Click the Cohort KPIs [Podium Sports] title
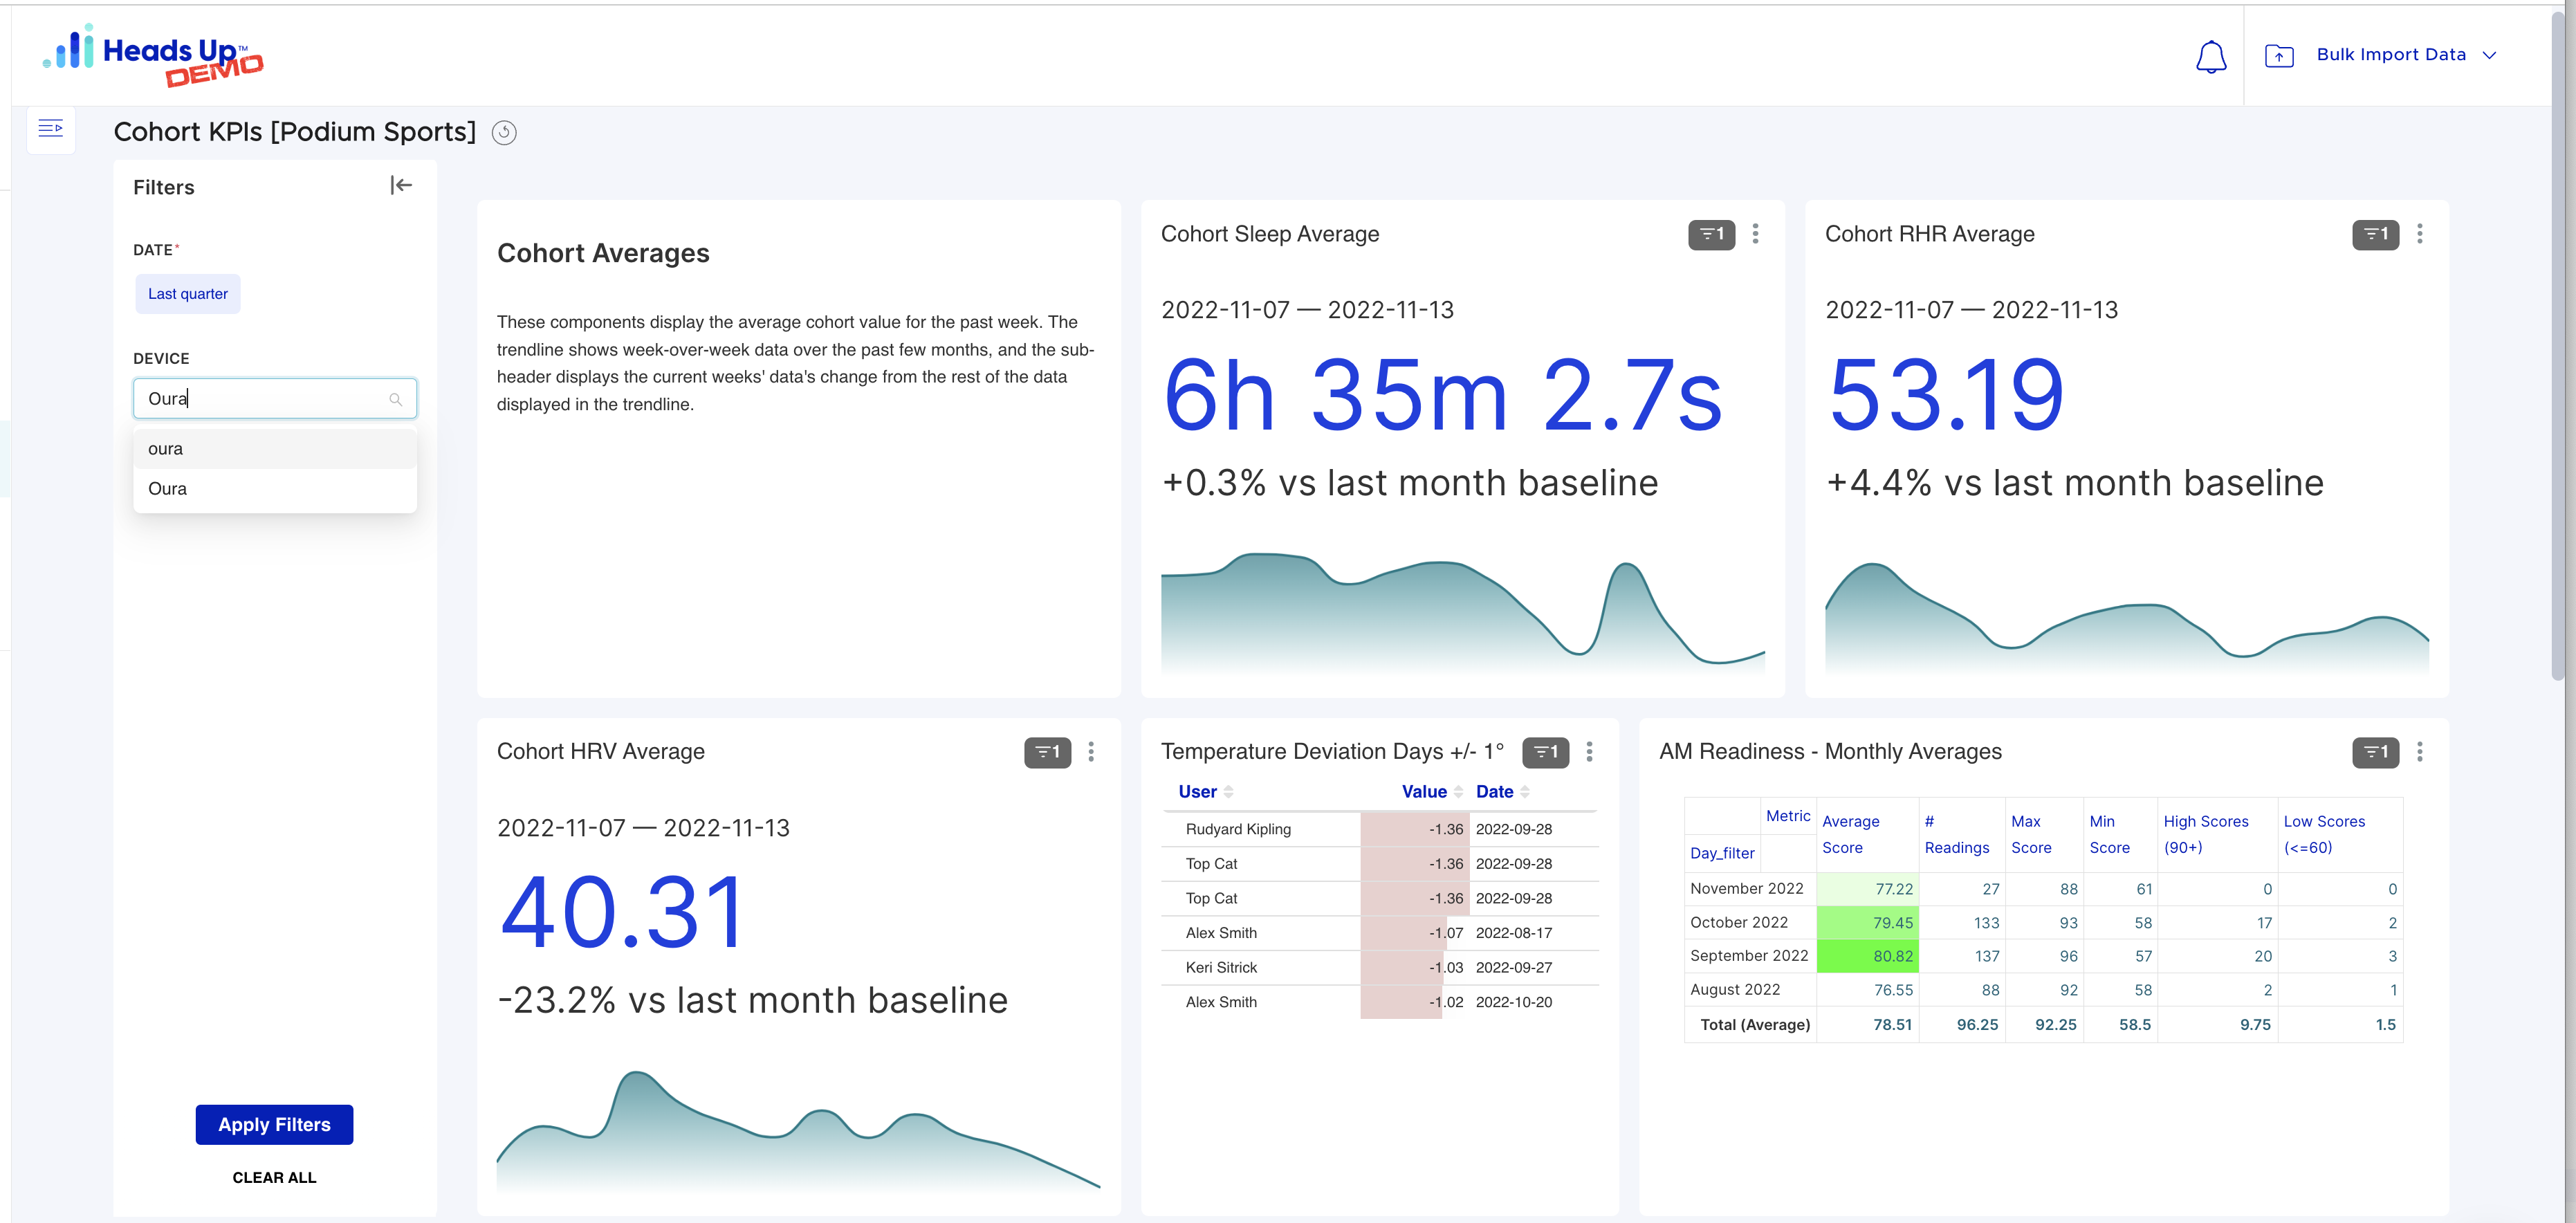 coord(295,132)
